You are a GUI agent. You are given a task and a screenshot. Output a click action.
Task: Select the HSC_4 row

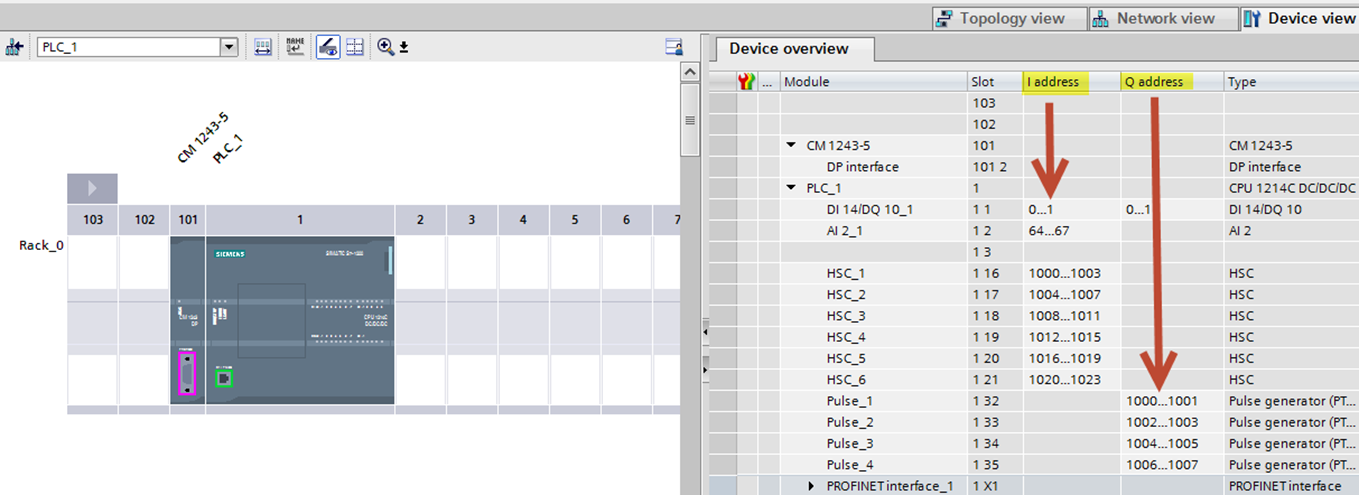pyautogui.click(x=1034, y=337)
